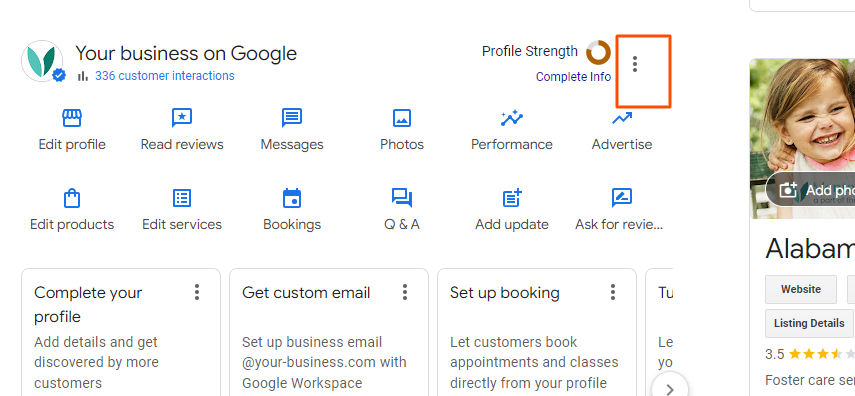The height and width of the screenshot is (396, 855).
Task: Click the Ask for reviews icon
Action: [622, 198]
